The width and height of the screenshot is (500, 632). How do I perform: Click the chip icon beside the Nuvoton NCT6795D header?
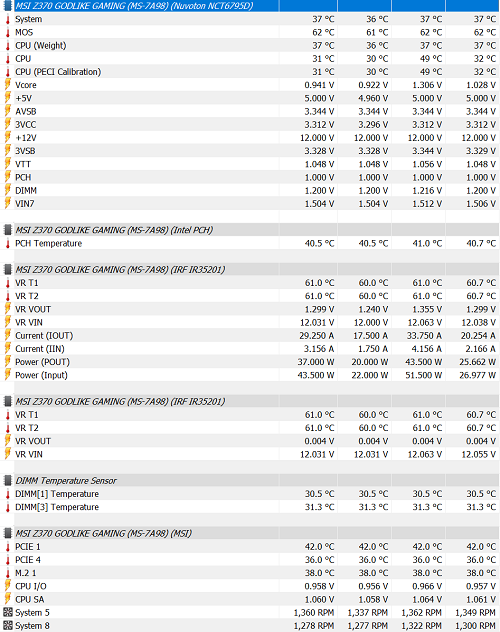[7, 6]
